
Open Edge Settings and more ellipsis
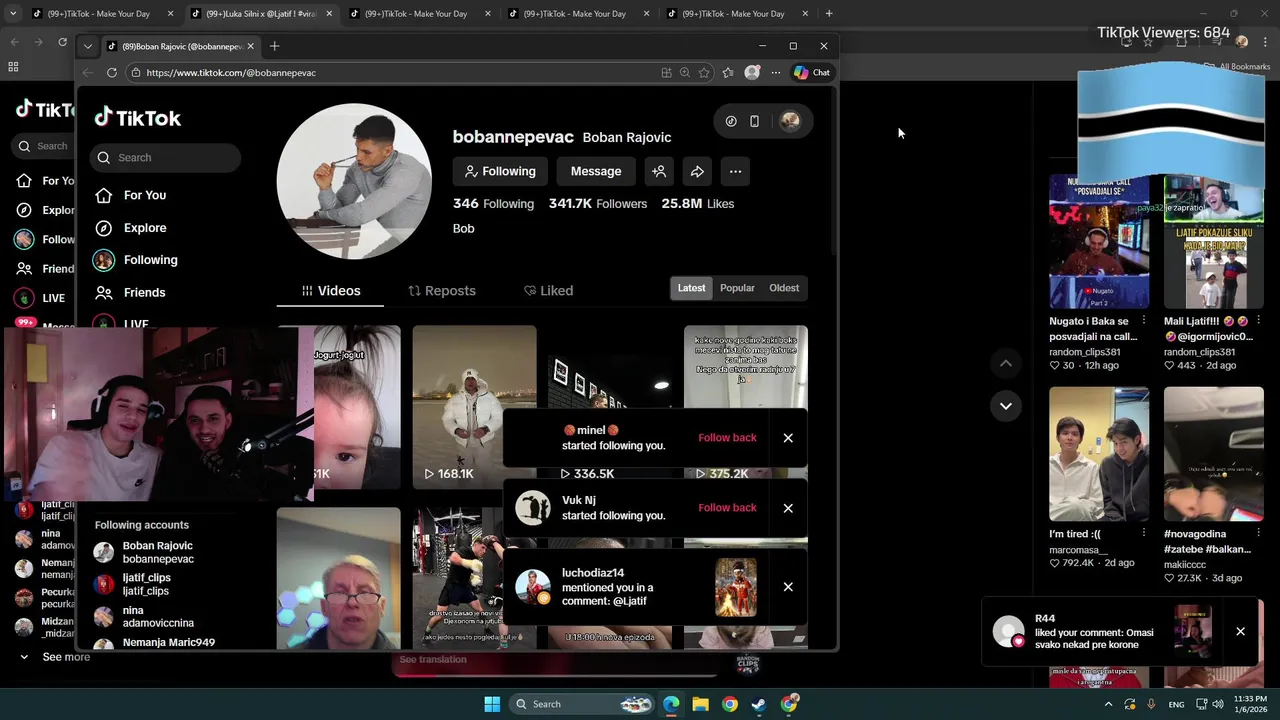[x=775, y=73]
